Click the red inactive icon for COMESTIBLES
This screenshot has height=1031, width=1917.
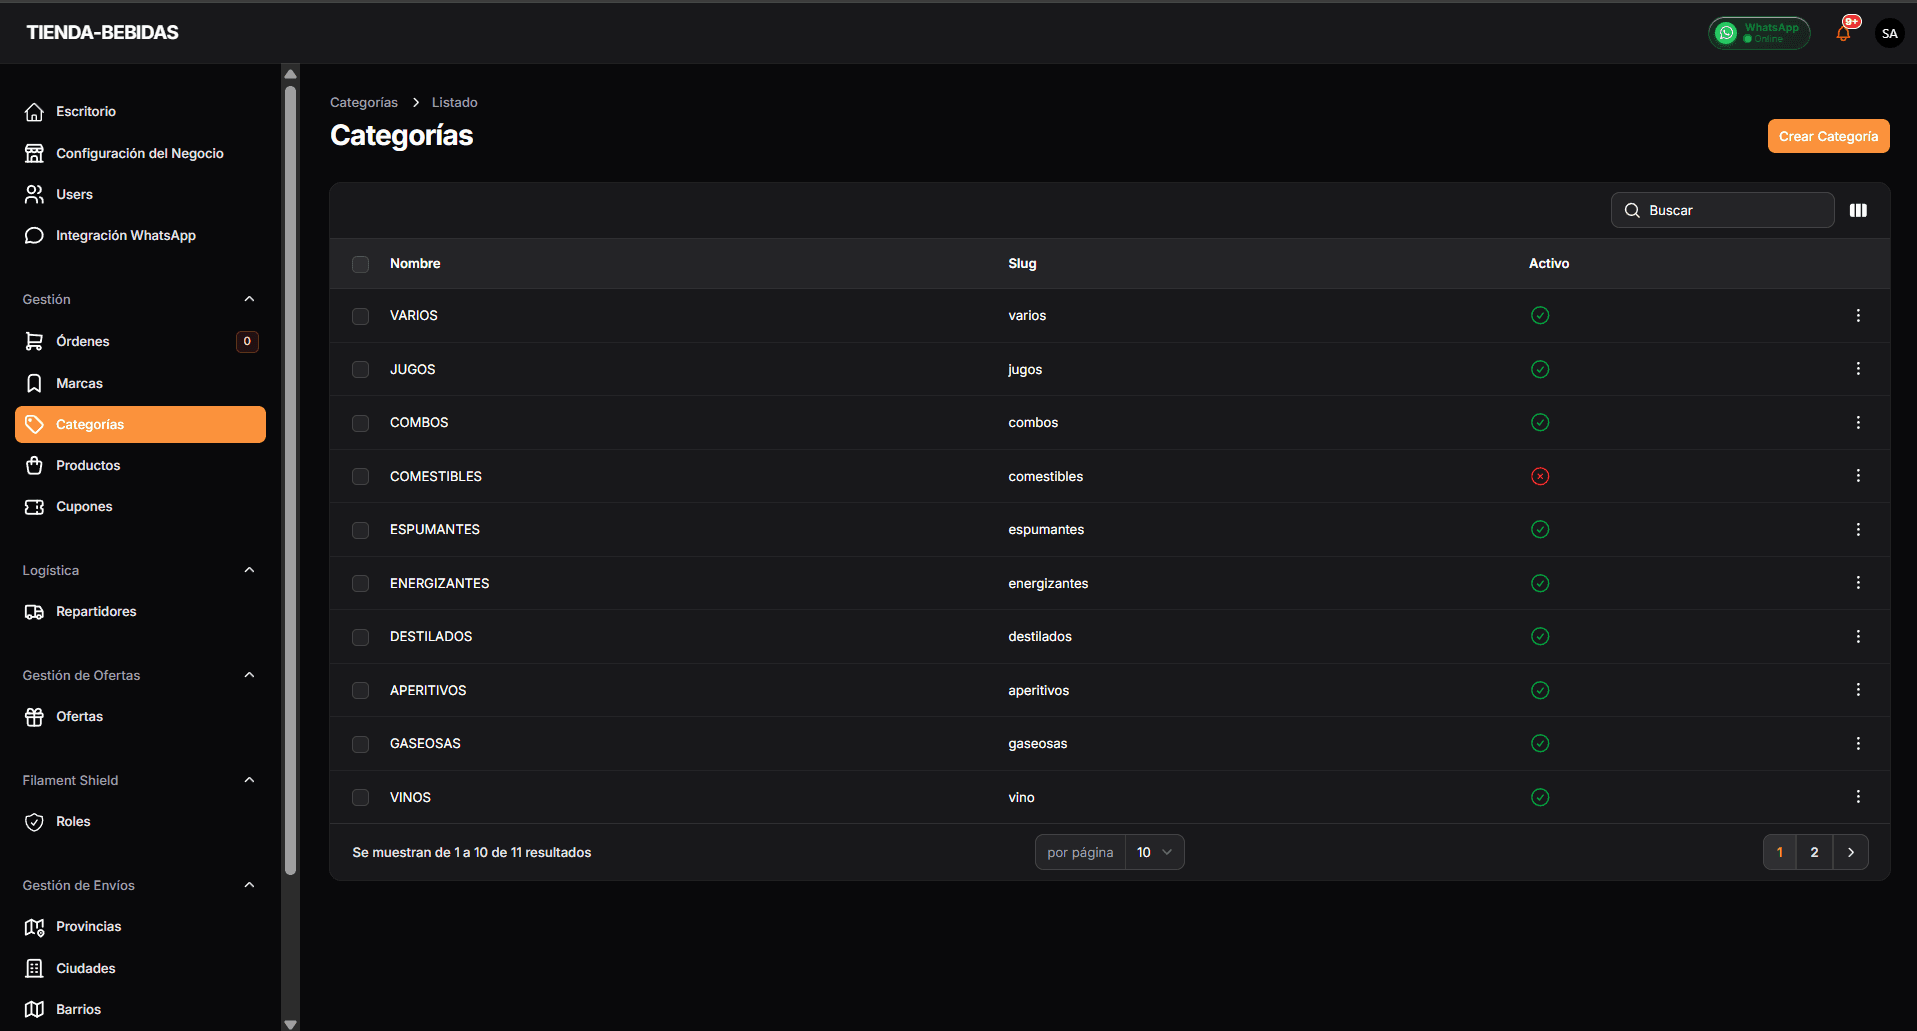pos(1540,476)
